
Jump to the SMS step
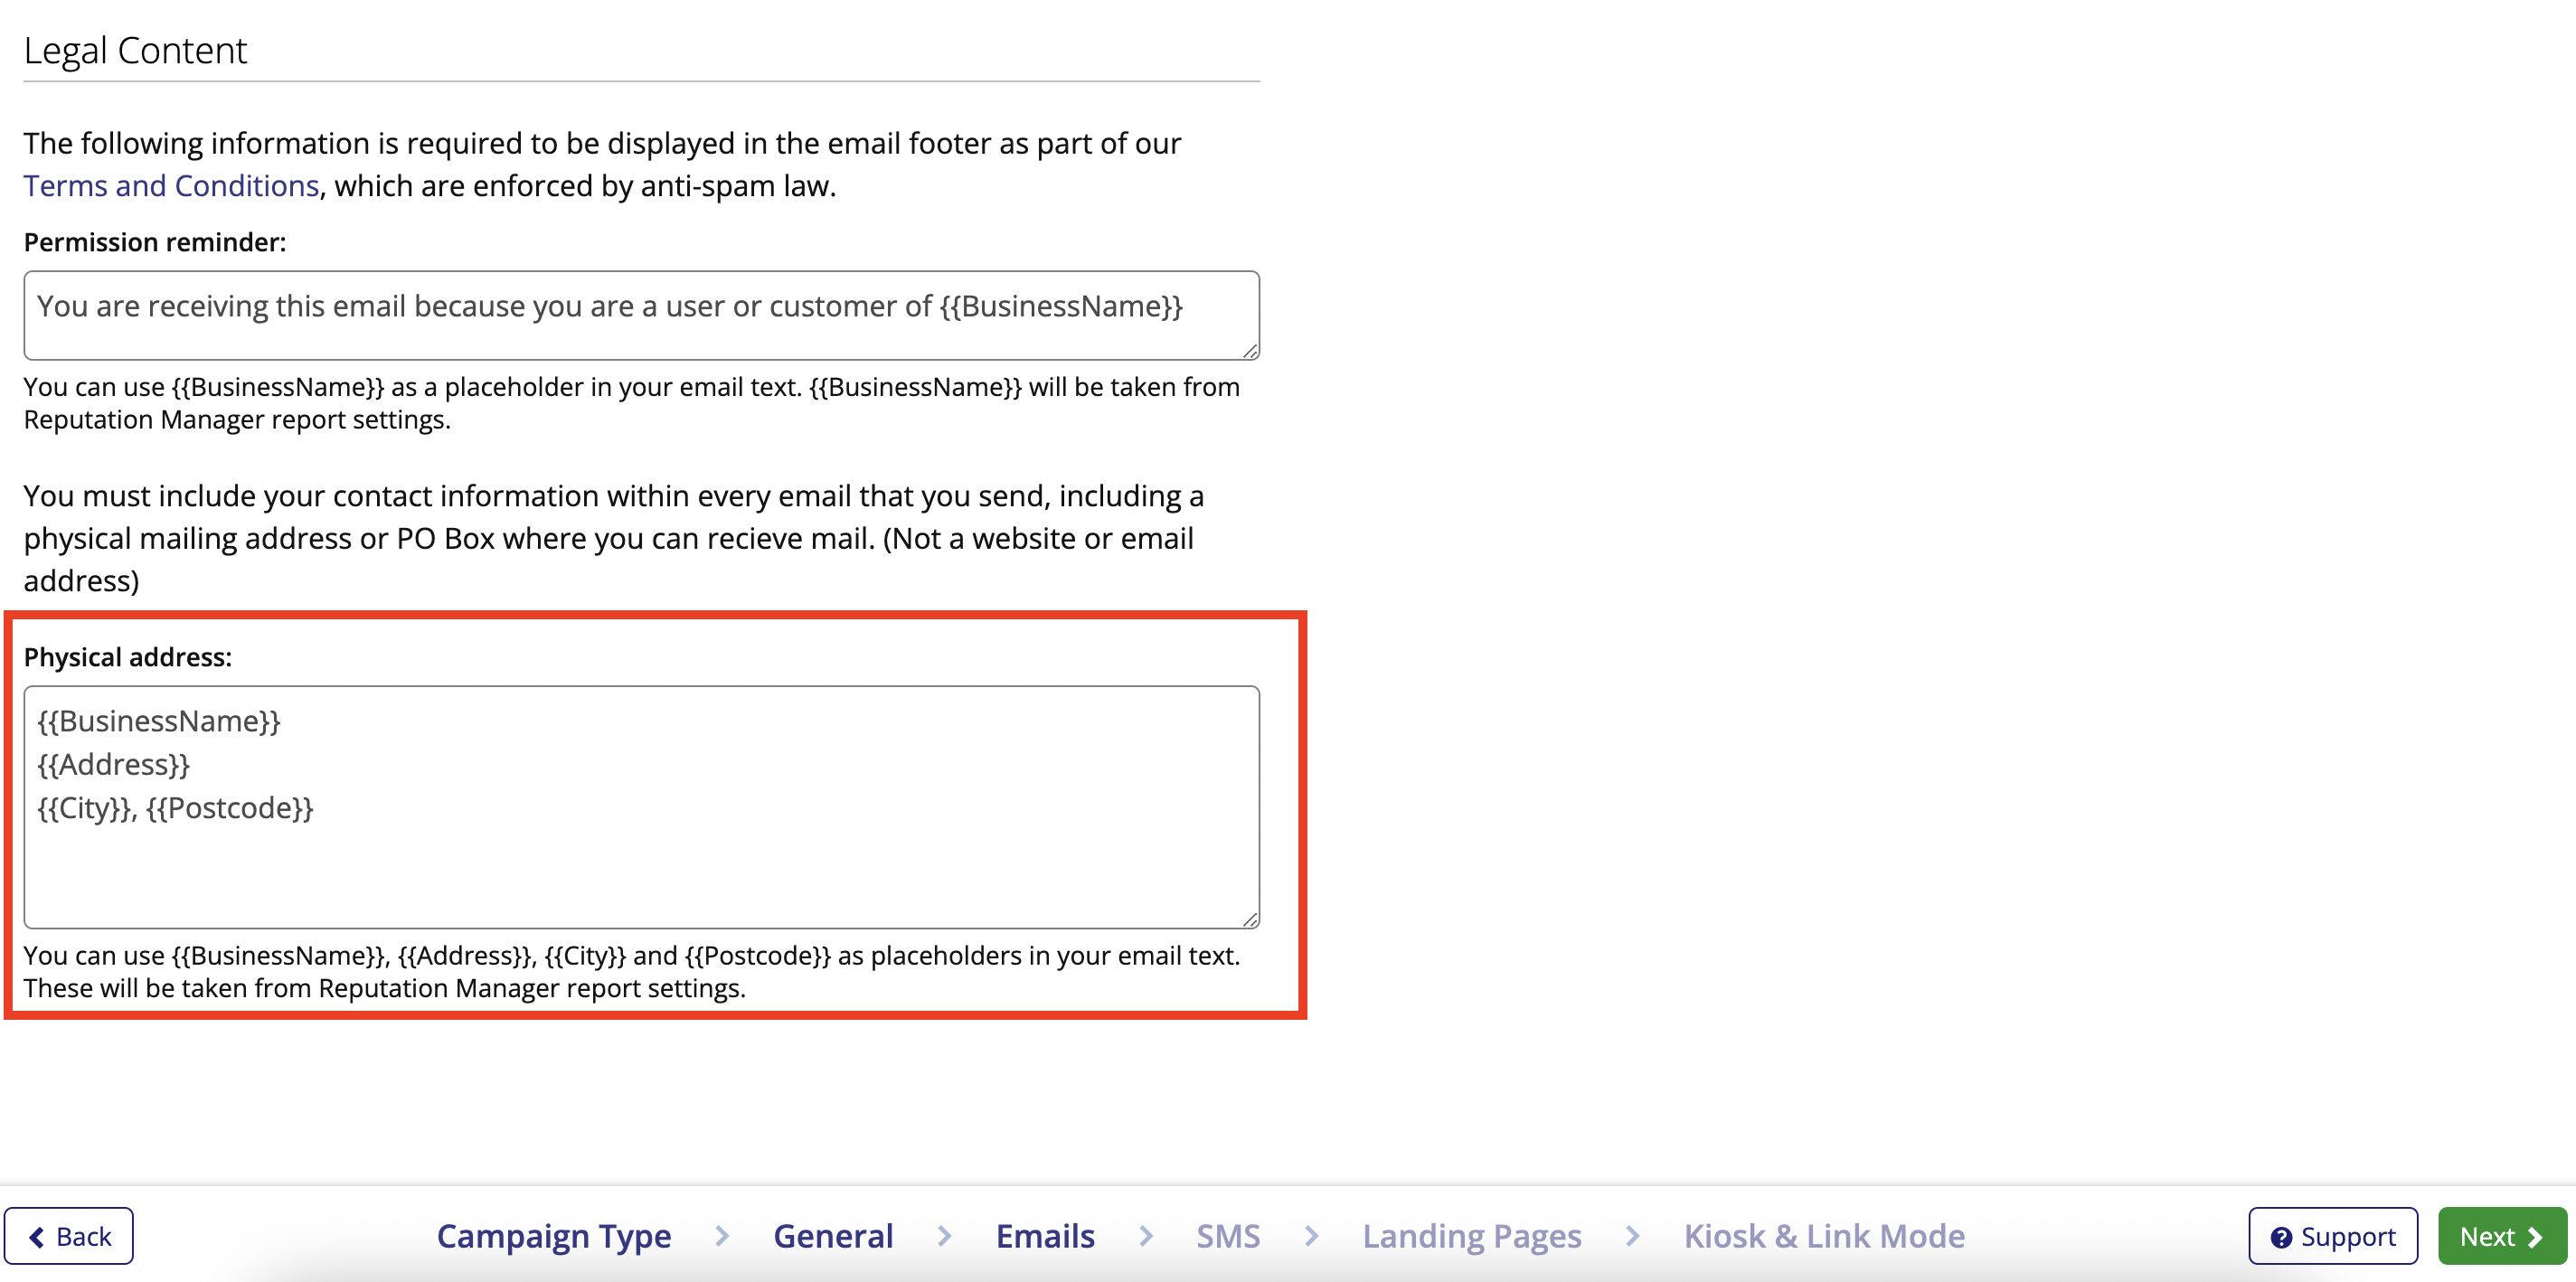tap(1228, 1236)
